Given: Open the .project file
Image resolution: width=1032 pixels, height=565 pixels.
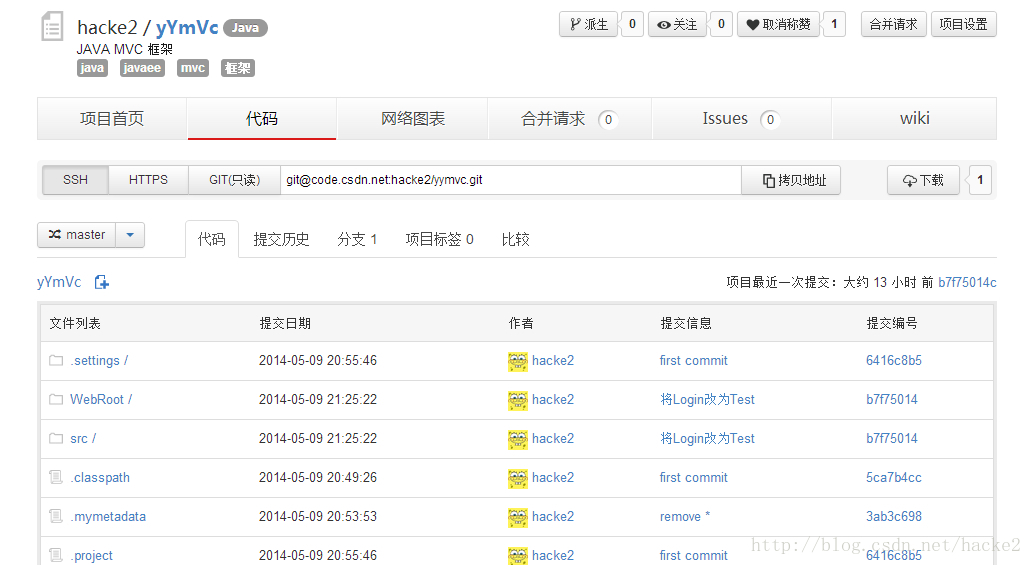Looking at the screenshot, I should click(x=91, y=555).
